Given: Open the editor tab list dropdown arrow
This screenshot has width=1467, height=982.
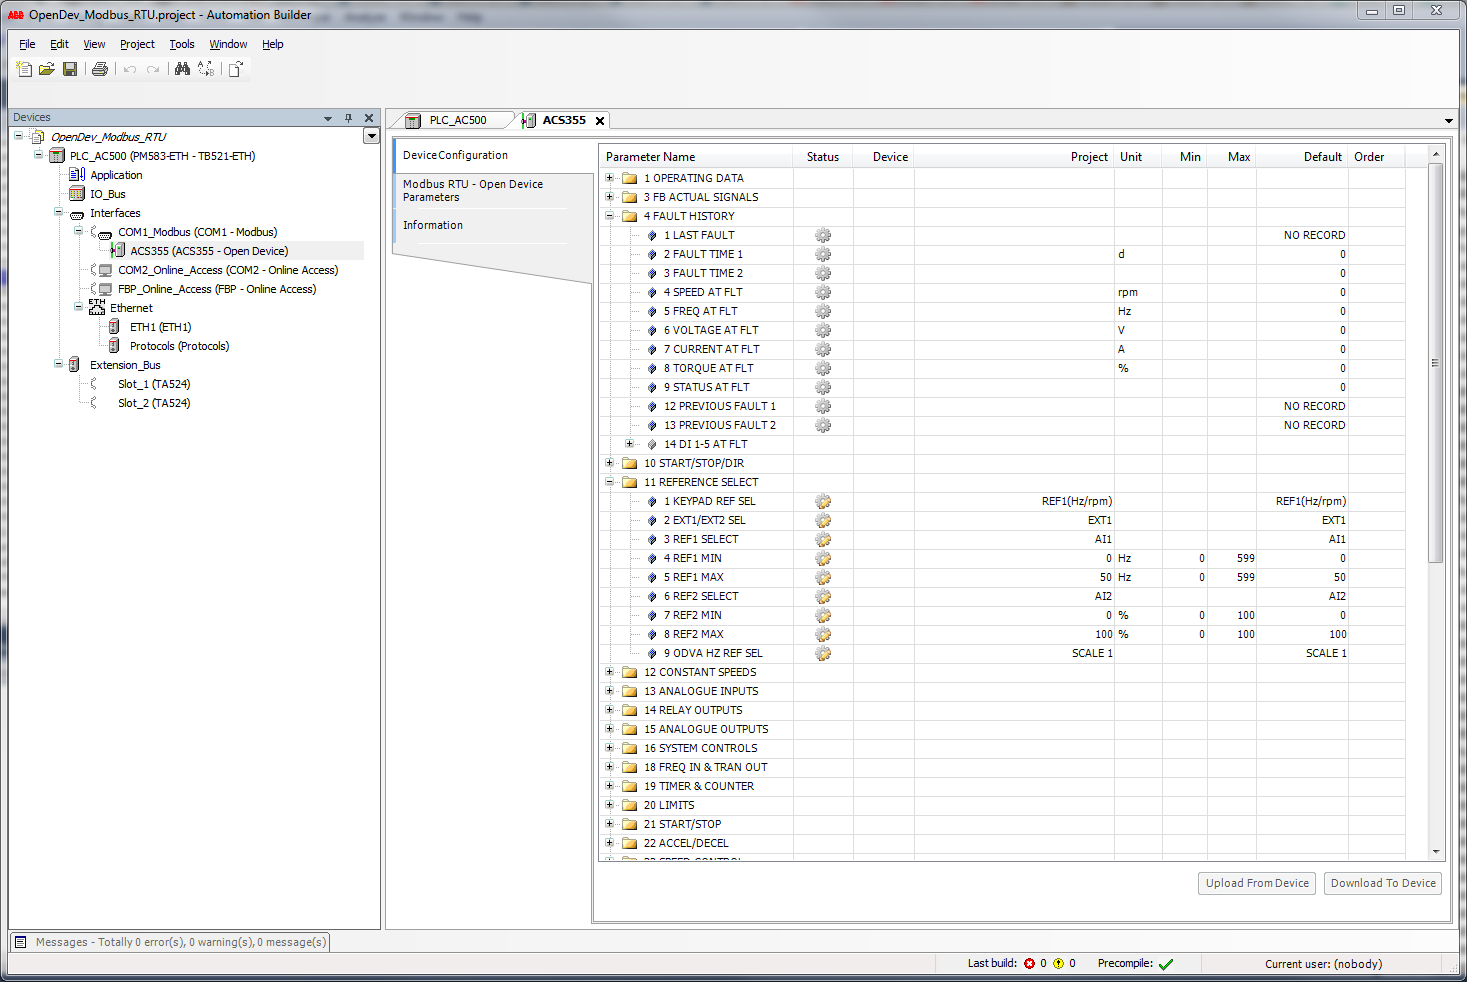Looking at the screenshot, I should (x=1449, y=121).
